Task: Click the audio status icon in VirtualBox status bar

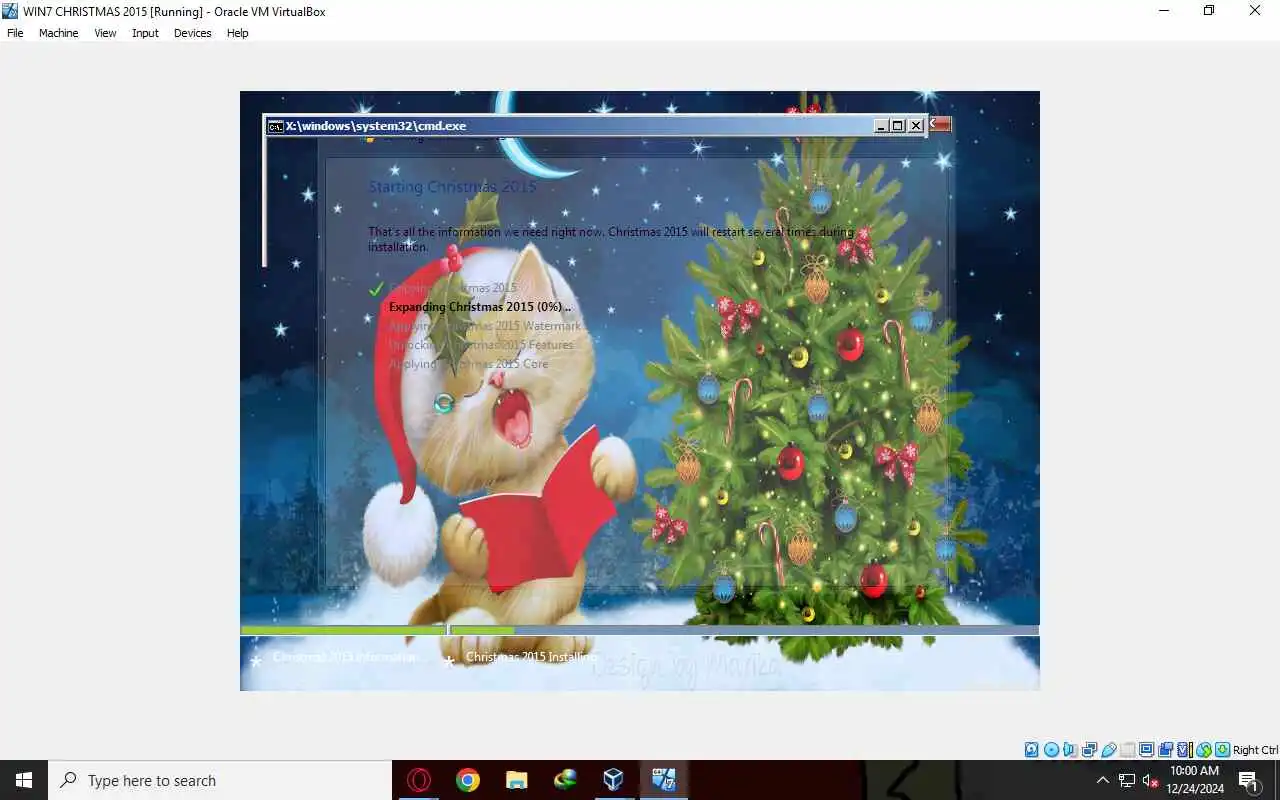Action: click(x=1070, y=750)
